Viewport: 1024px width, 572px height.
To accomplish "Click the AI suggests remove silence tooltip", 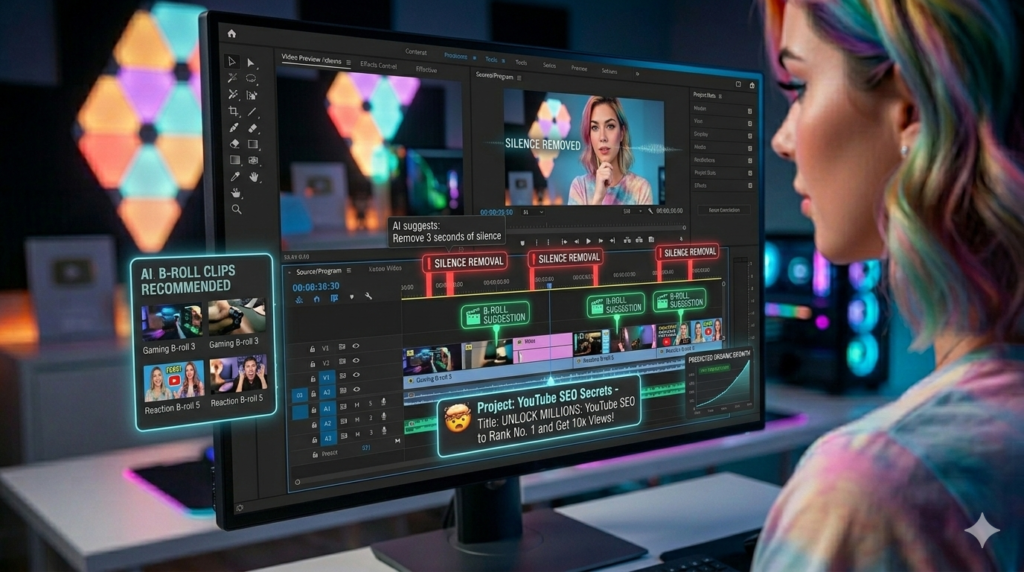I will coord(447,231).
